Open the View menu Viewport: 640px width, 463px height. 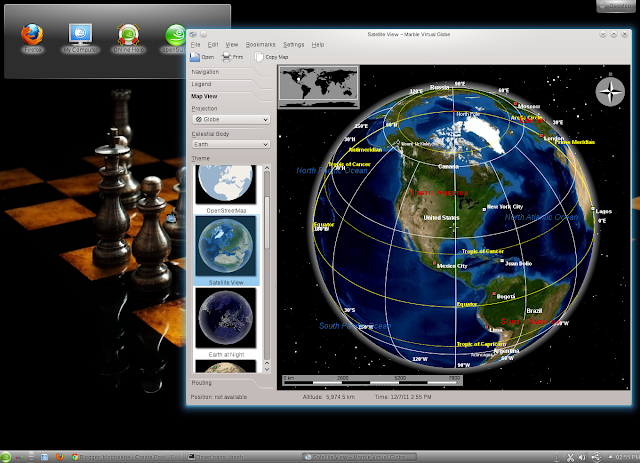coord(231,45)
